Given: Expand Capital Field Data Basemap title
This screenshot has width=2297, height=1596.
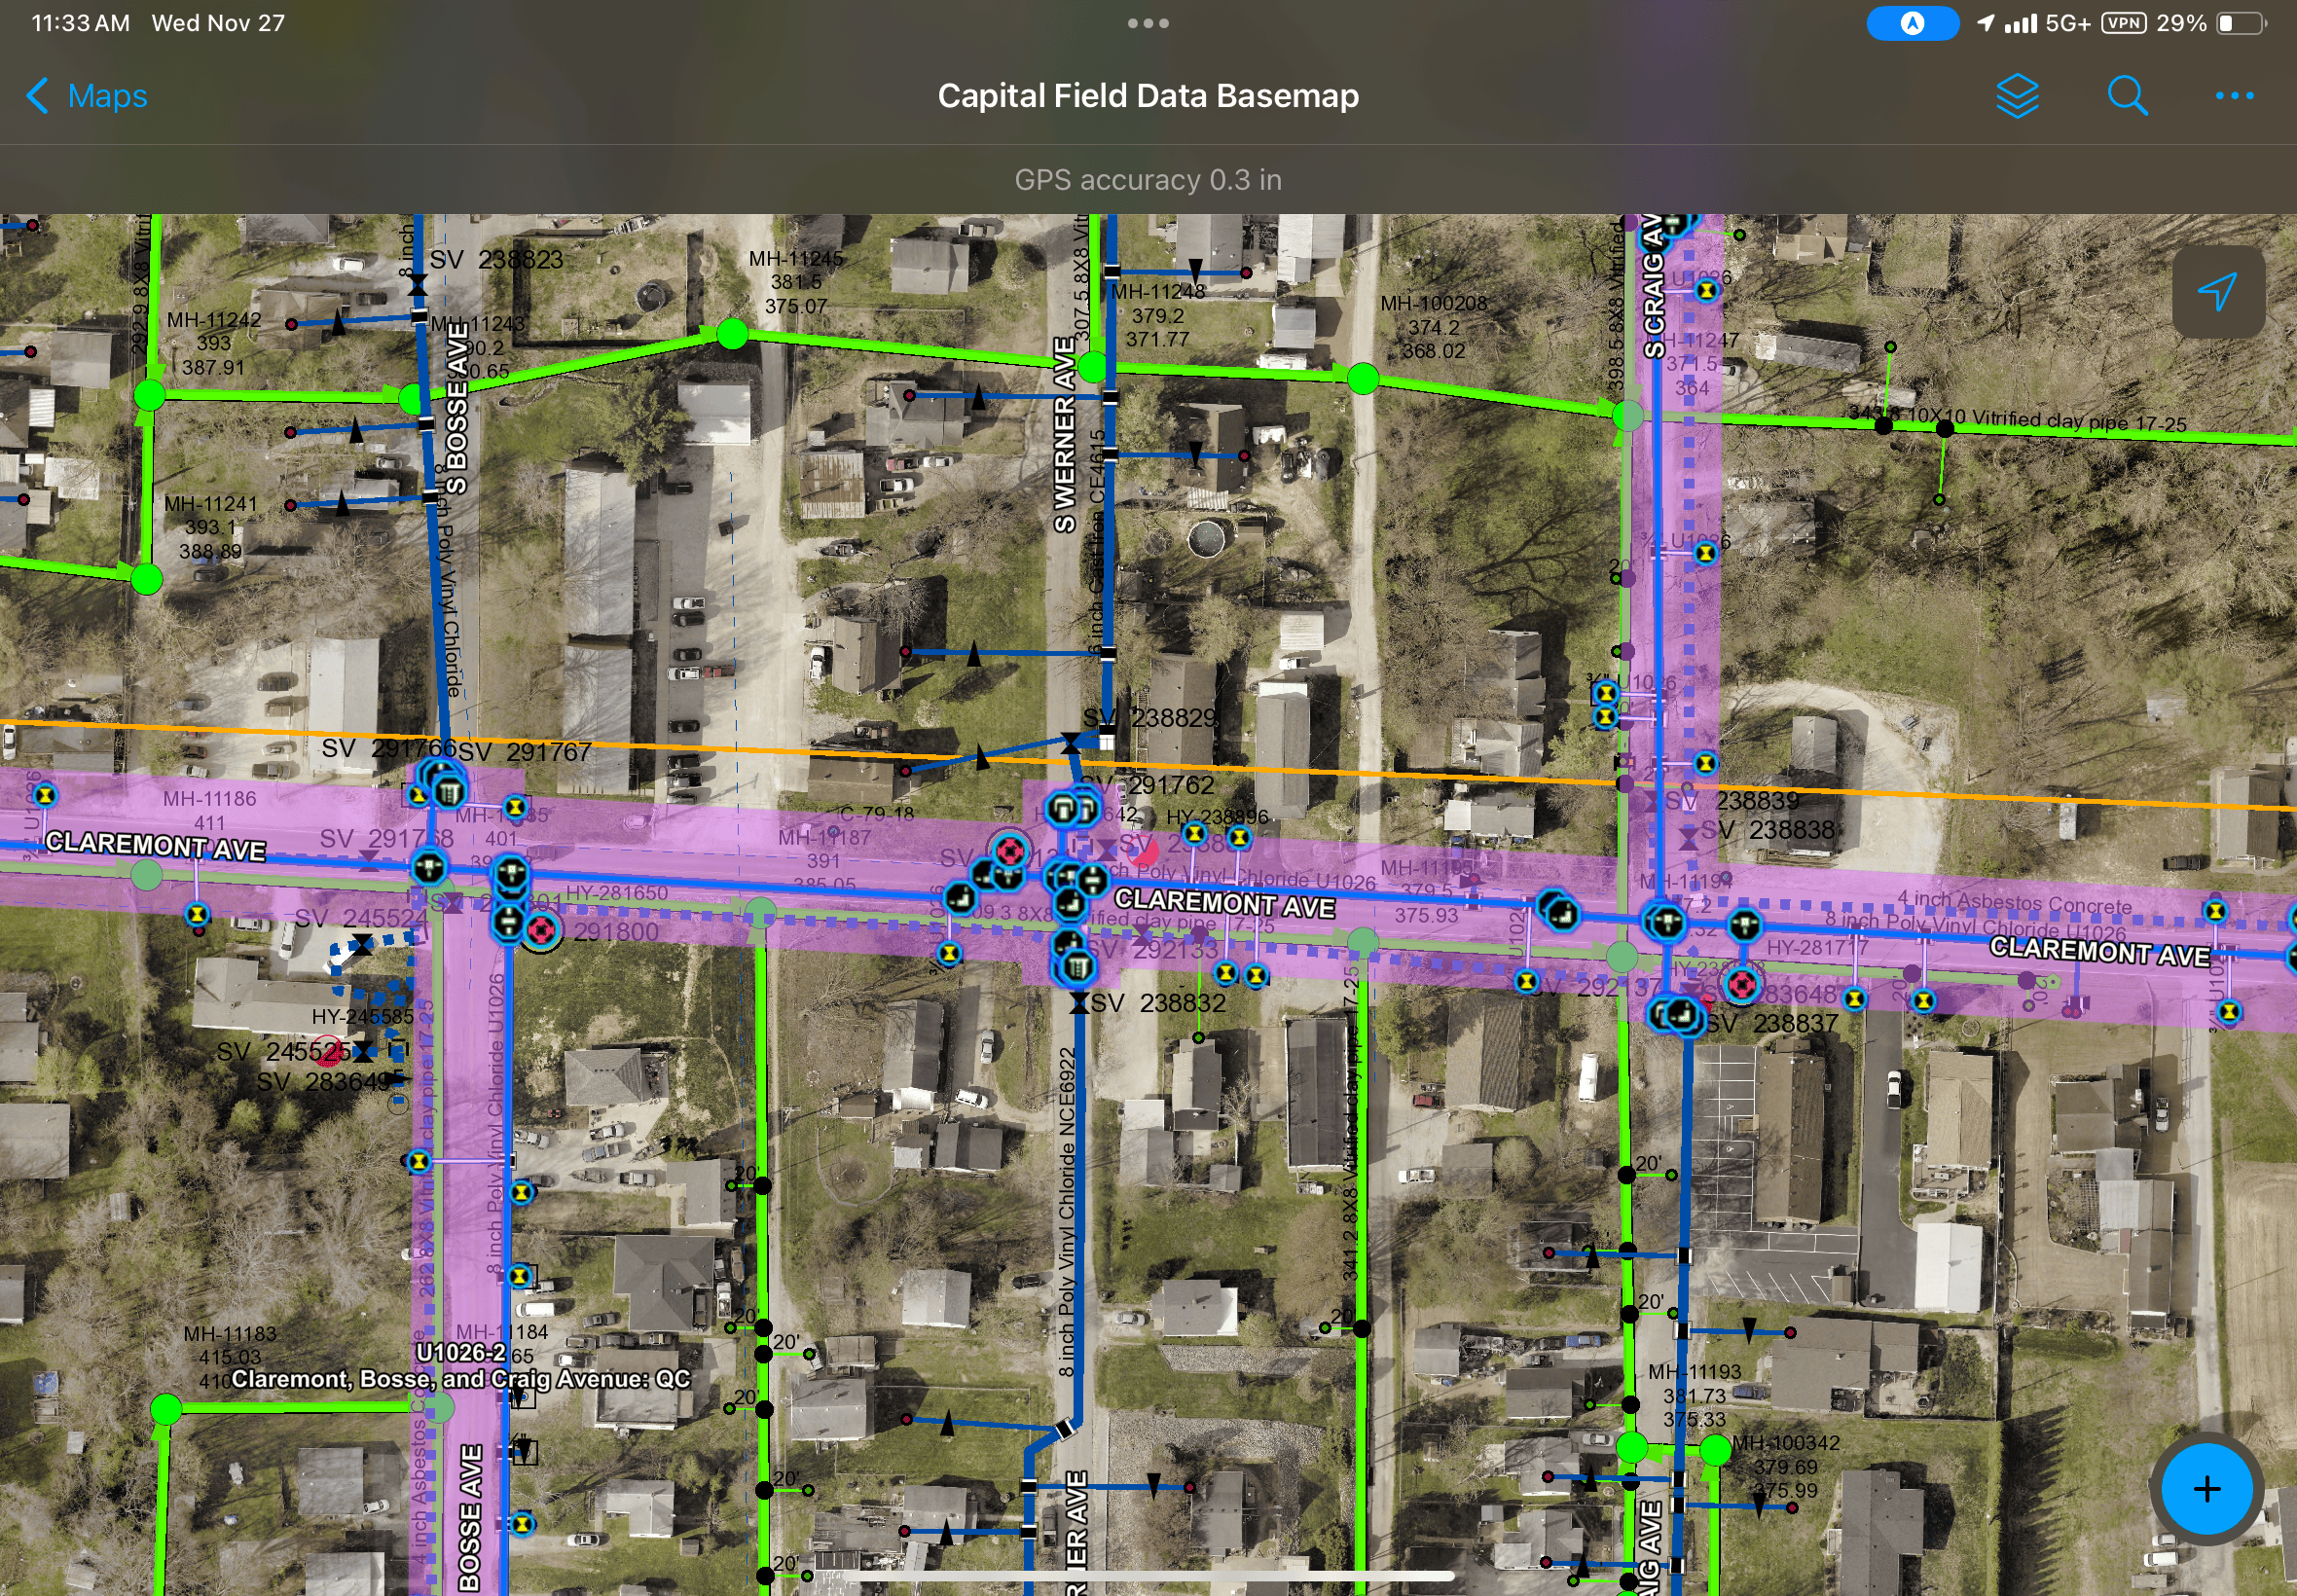Looking at the screenshot, I should click(1147, 96).
